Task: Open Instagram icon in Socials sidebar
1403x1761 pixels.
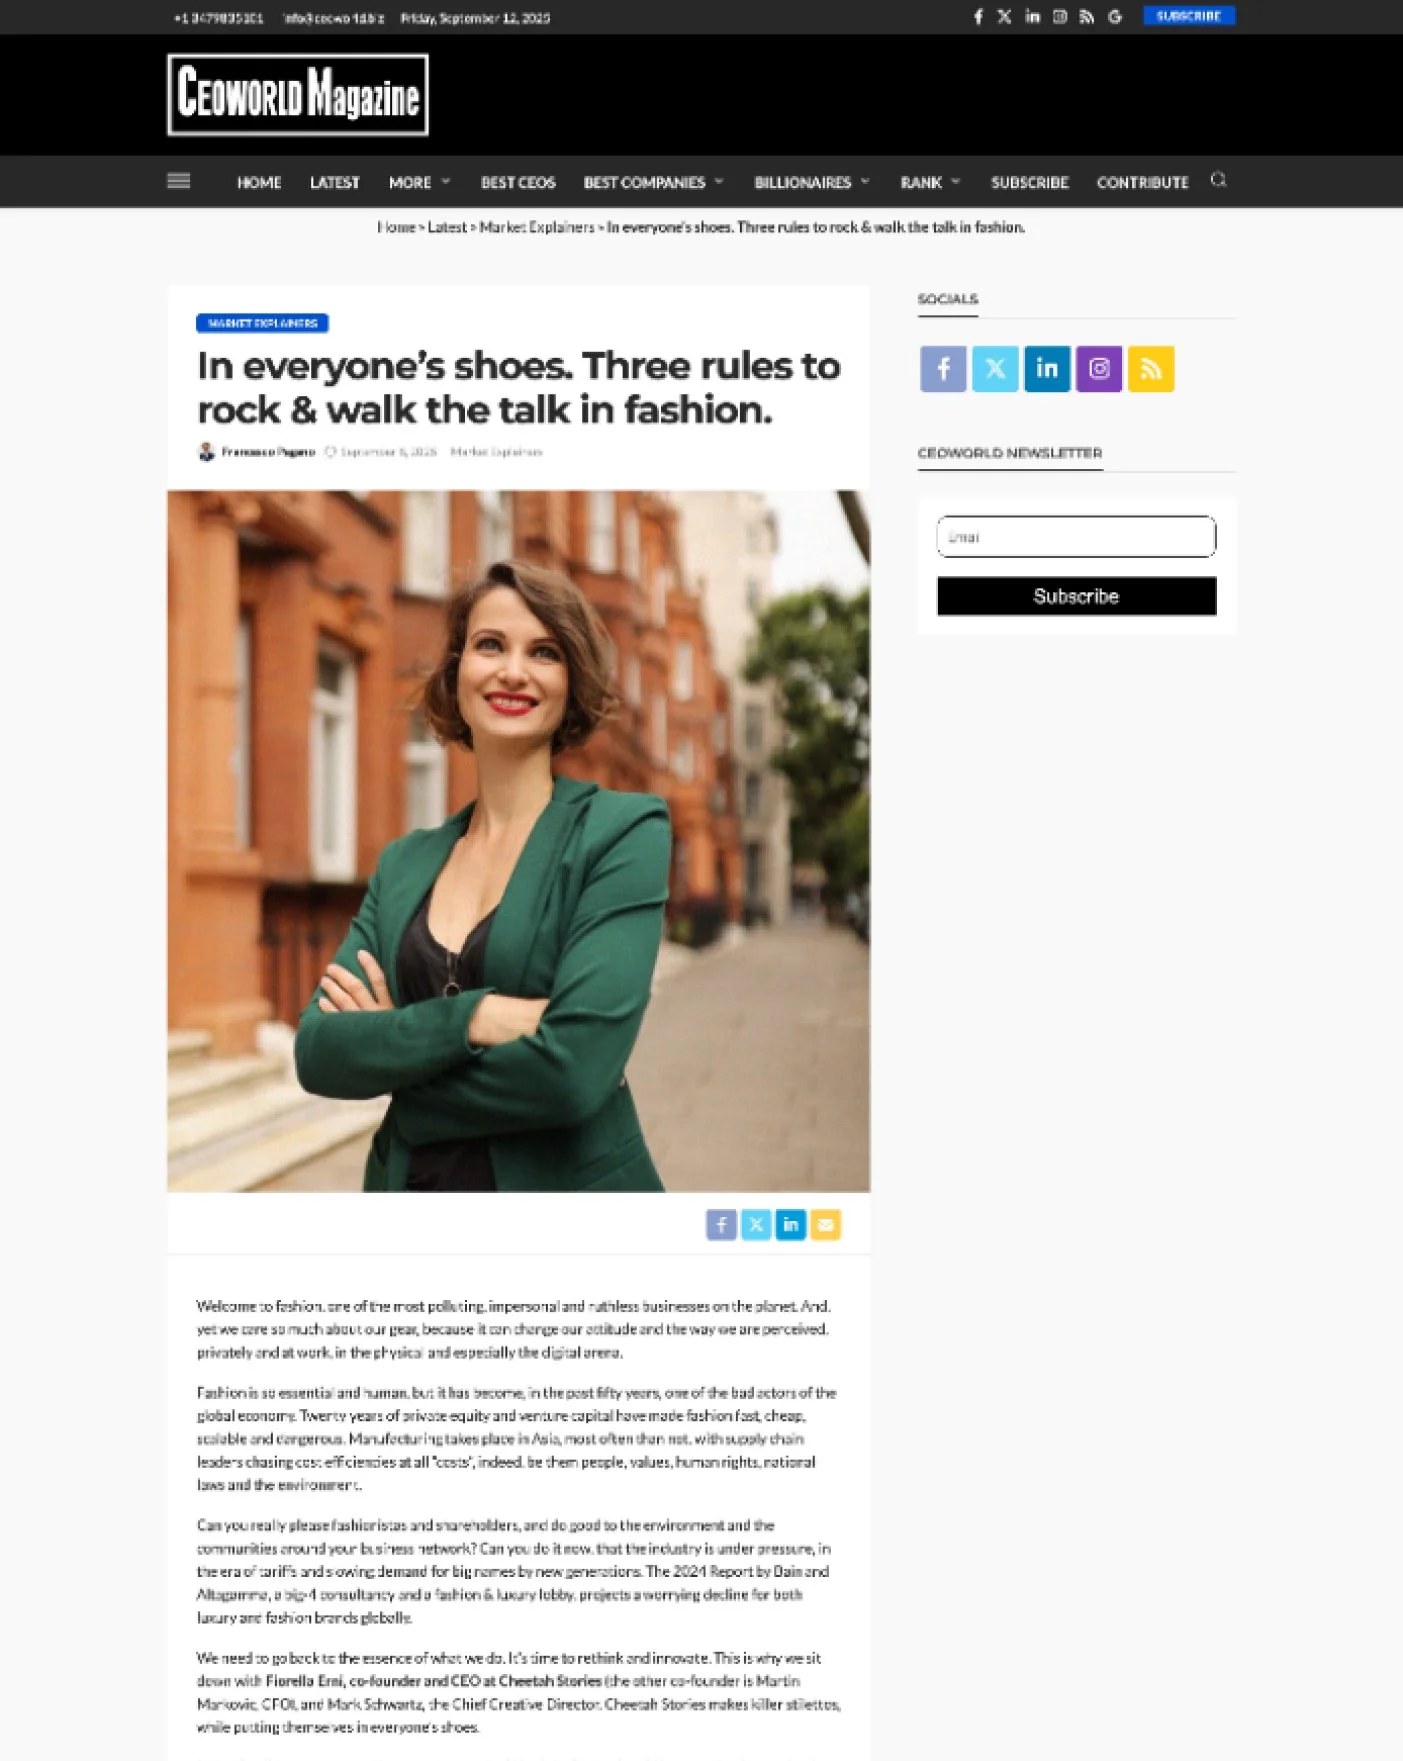Action: 1099,369
